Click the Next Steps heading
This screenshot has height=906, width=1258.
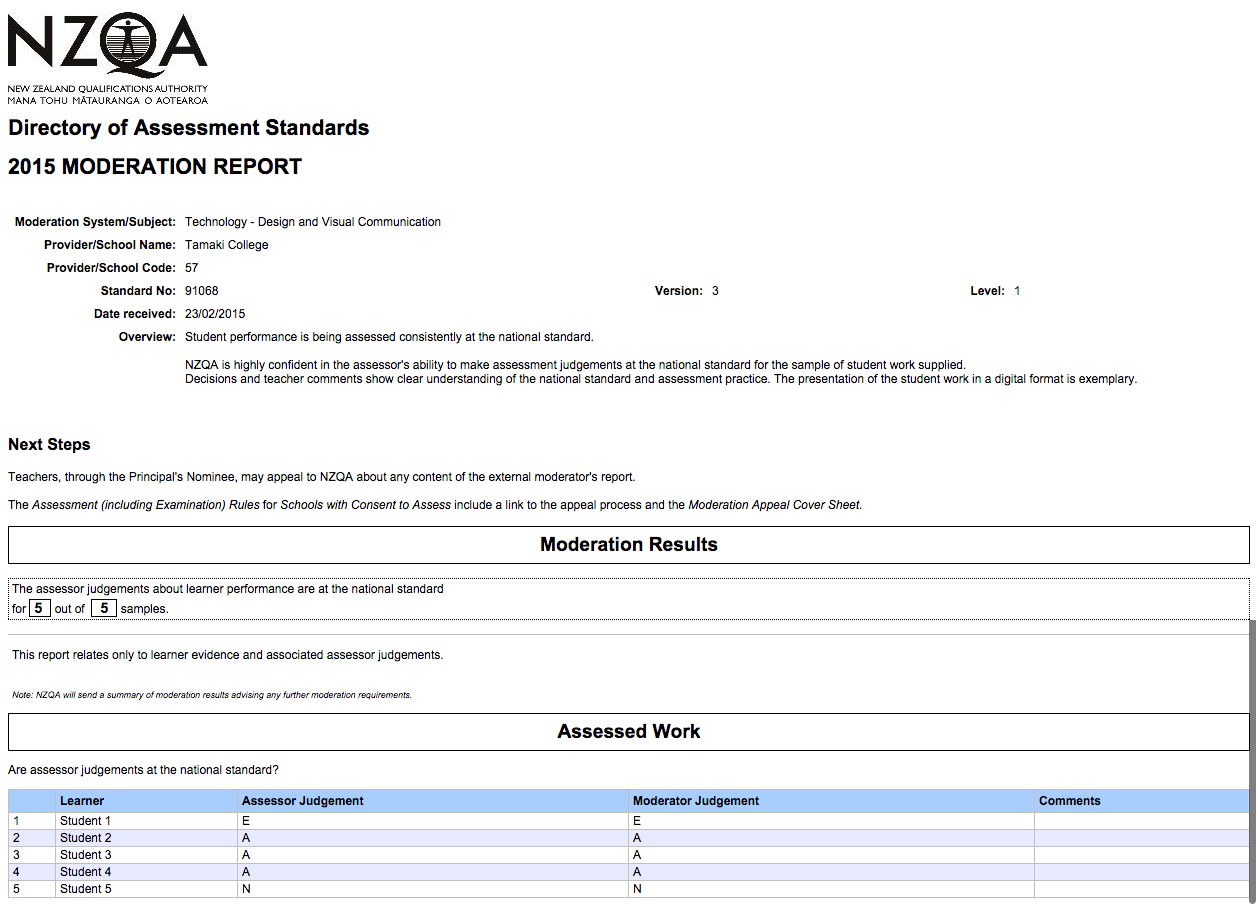(x=49, y=445)
